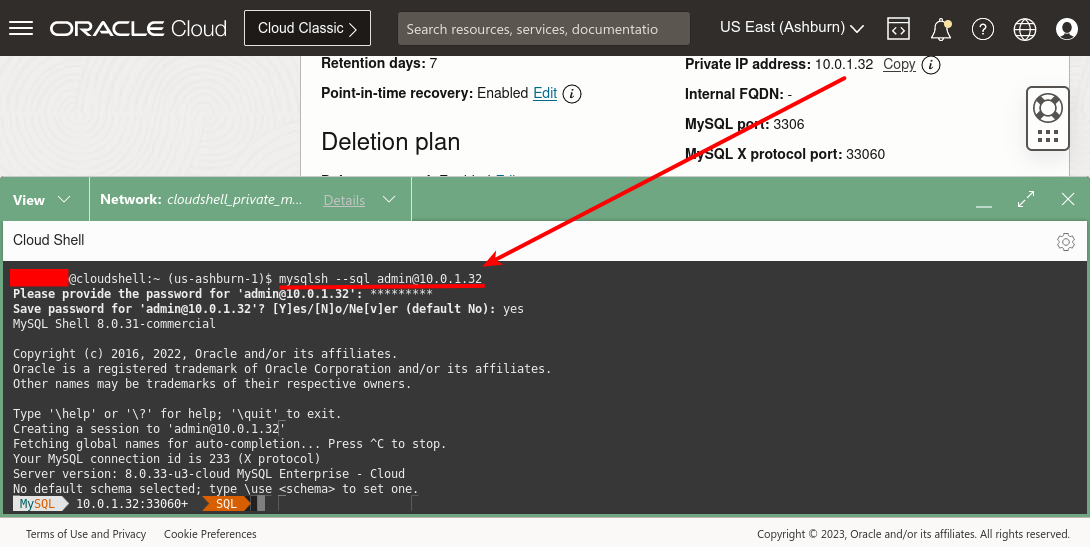Open the support lifebuoy widget
This screenshot has width=1090, height=547.
[x=1048, y=108]
